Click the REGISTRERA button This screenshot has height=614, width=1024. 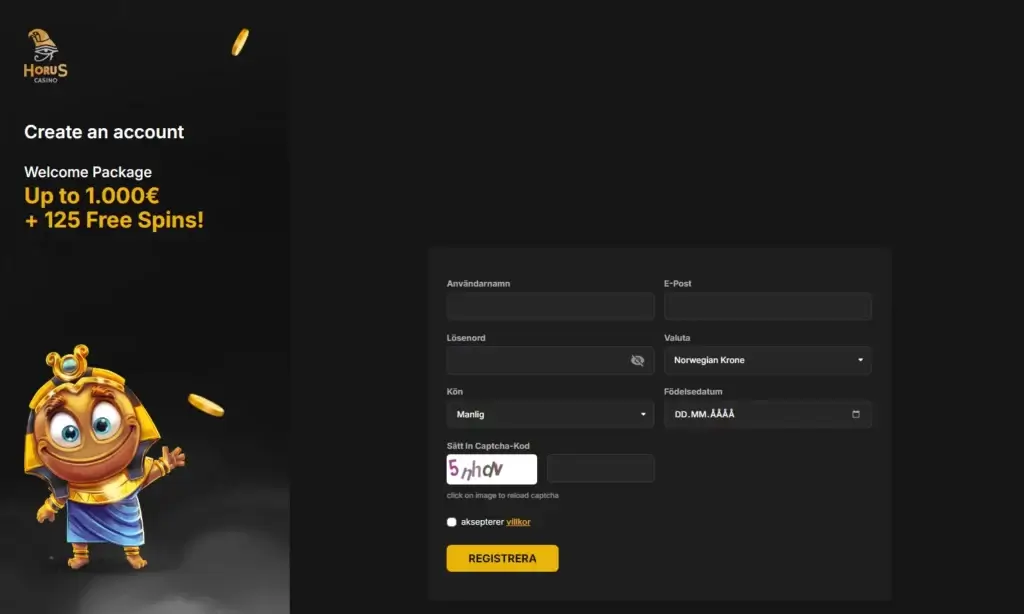pyautogui.click(x=502, y=558)
